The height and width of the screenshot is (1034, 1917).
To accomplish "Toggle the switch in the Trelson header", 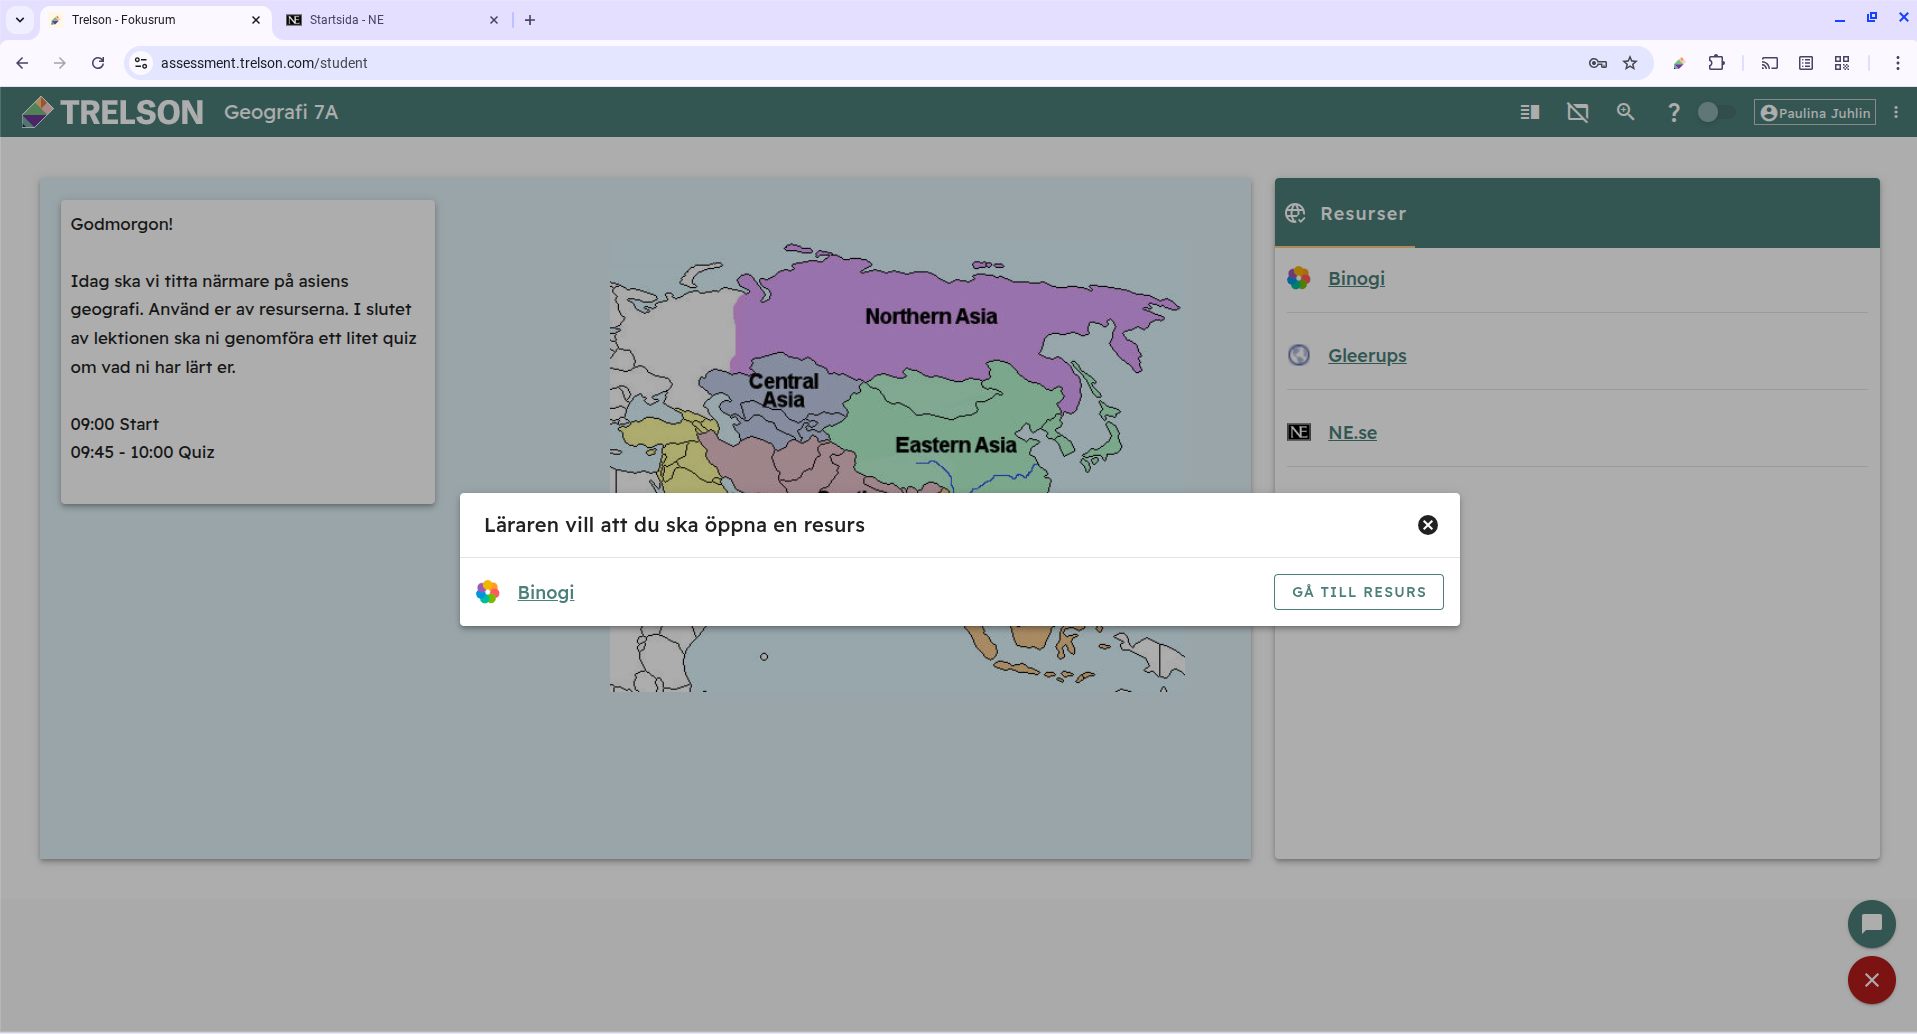I will [1716, 112].
